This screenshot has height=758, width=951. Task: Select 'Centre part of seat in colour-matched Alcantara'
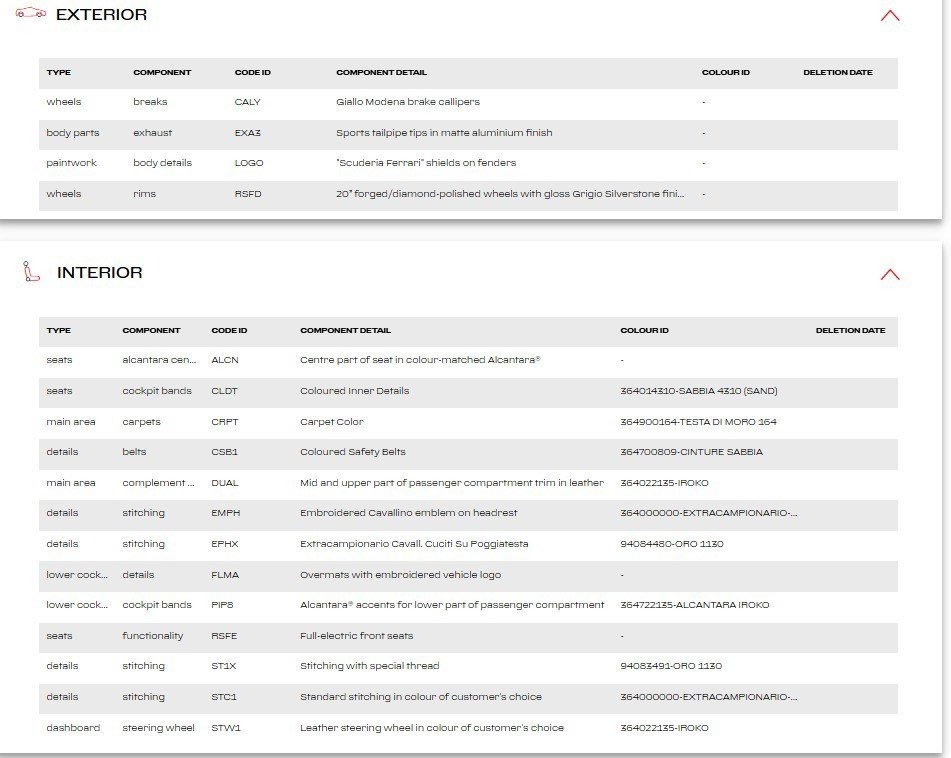pyautogui.click(x=420, y=360)
